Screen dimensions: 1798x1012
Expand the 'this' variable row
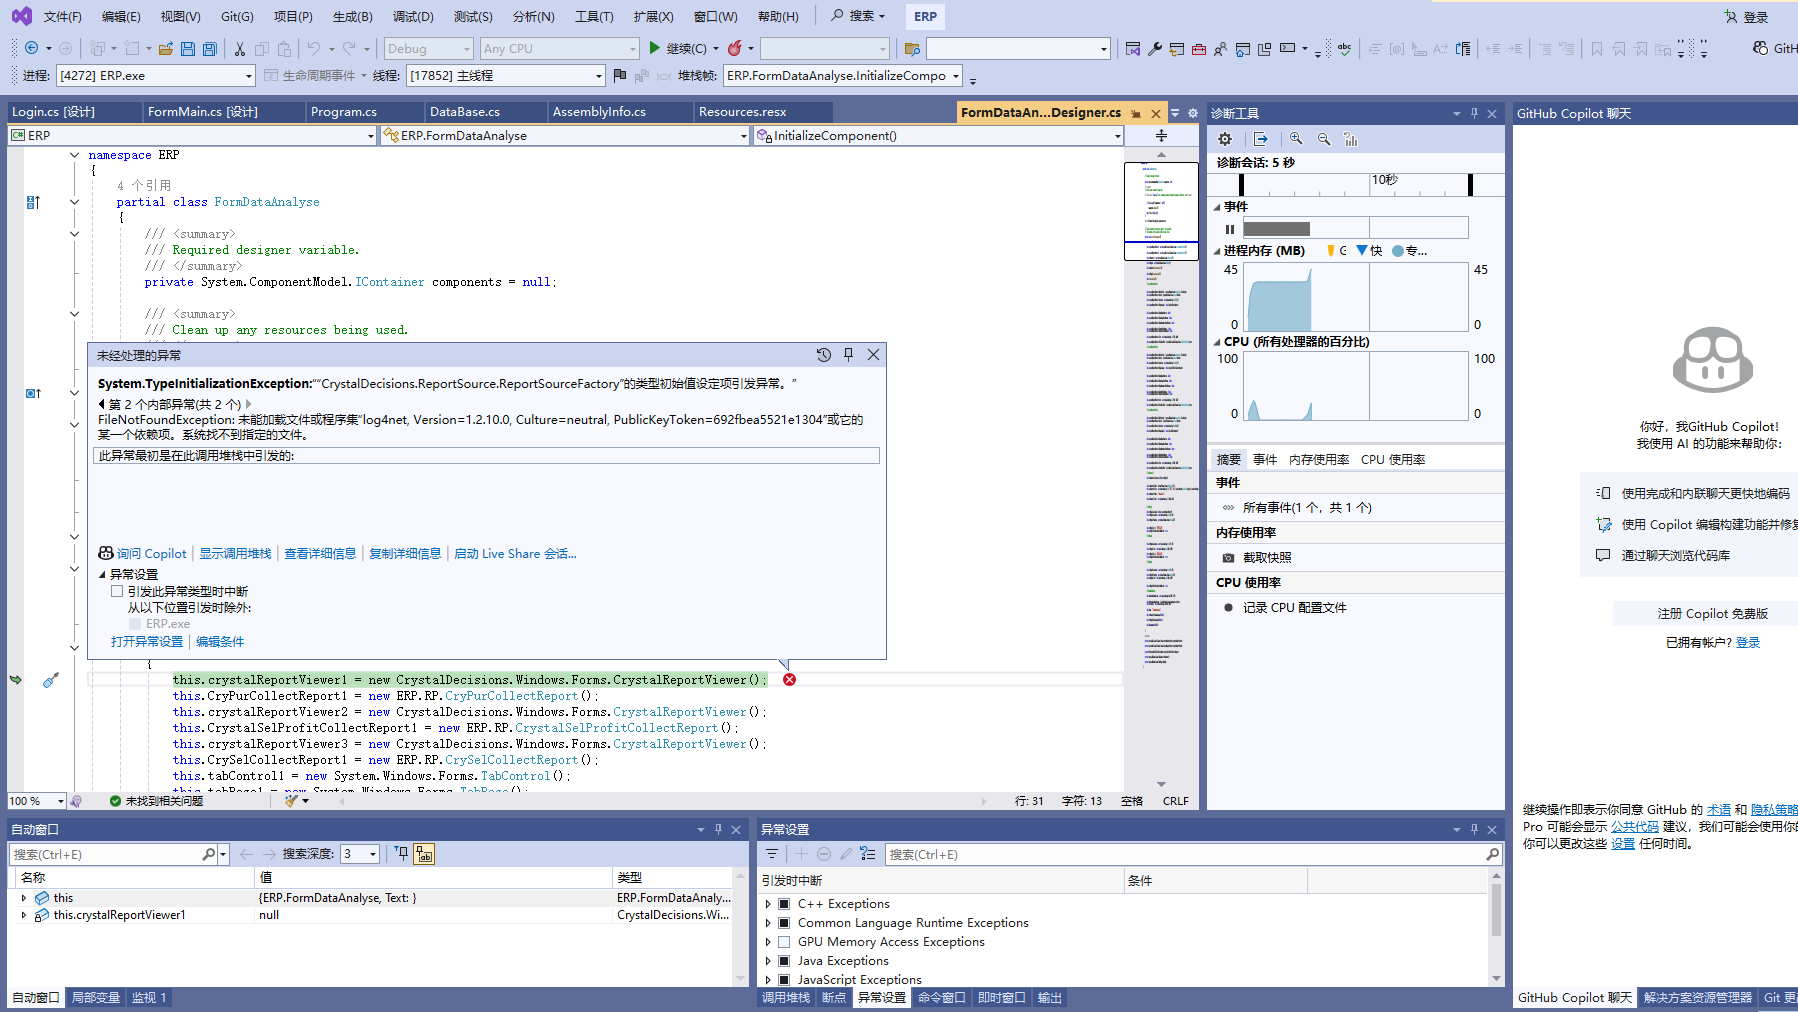point(24,898)
